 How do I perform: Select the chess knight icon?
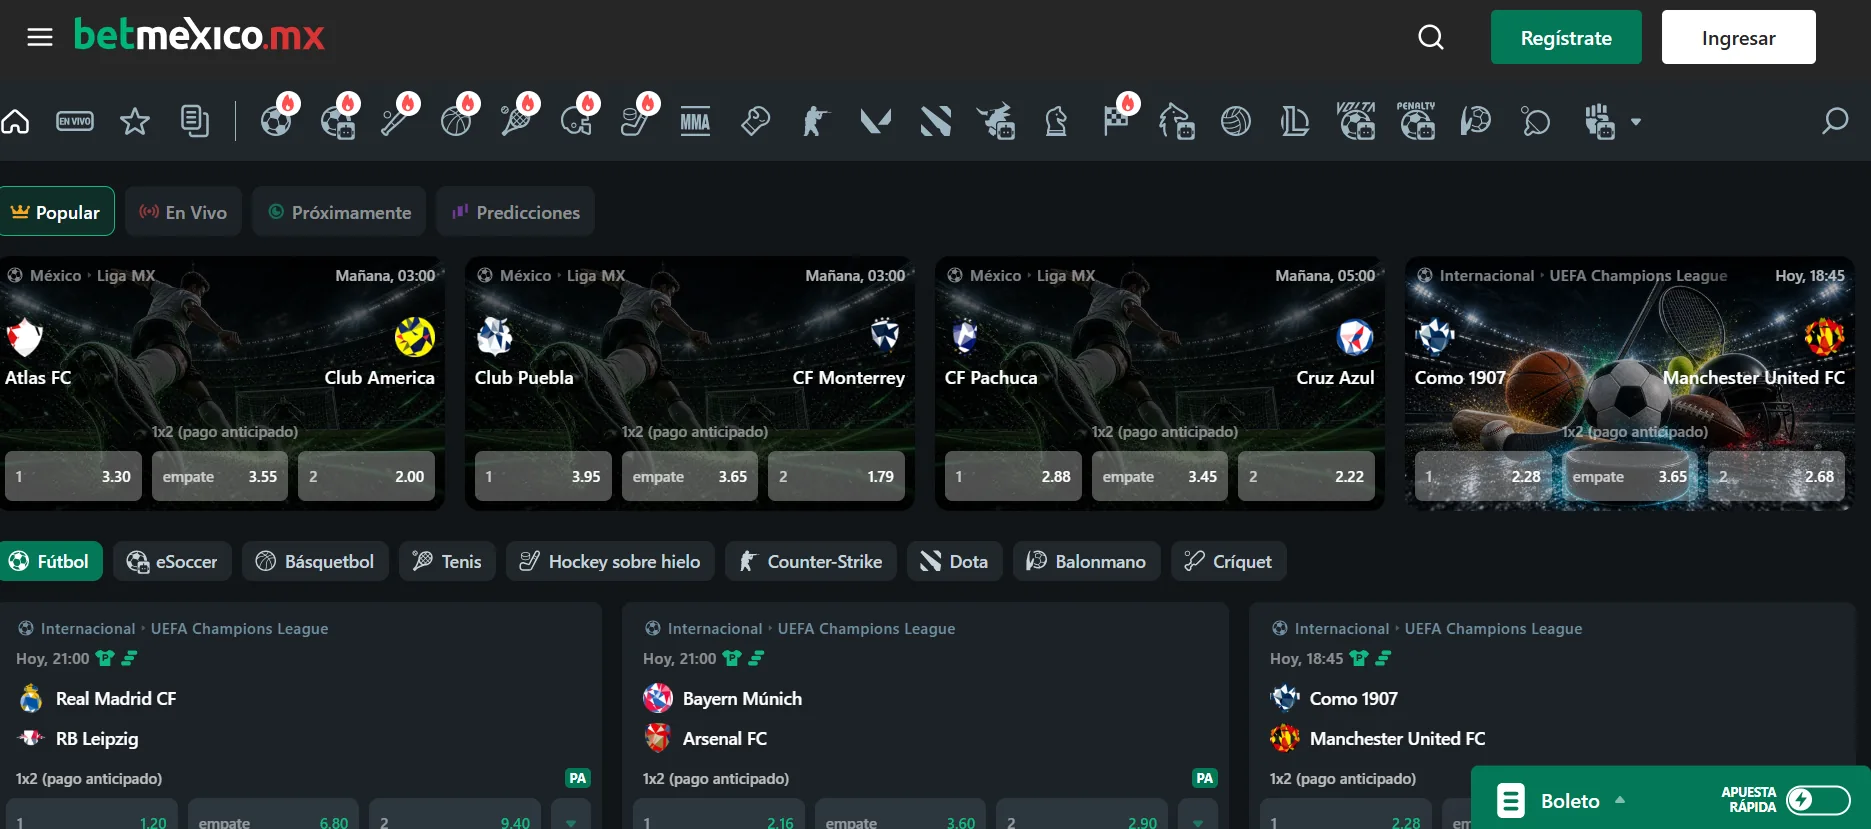(1056, 122)
